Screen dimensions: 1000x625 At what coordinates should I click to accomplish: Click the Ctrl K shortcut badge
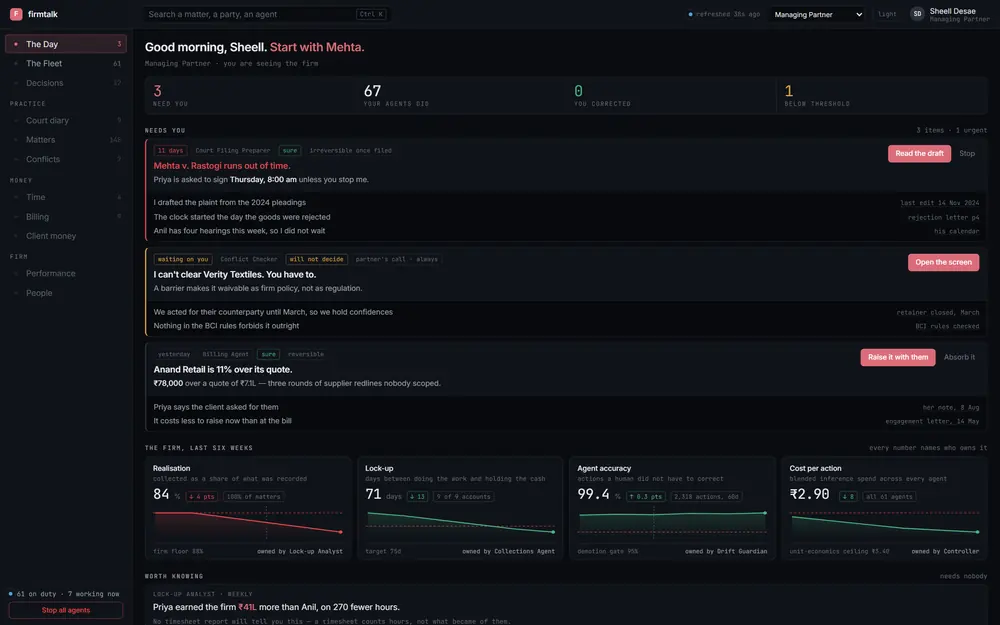(371, 14)
